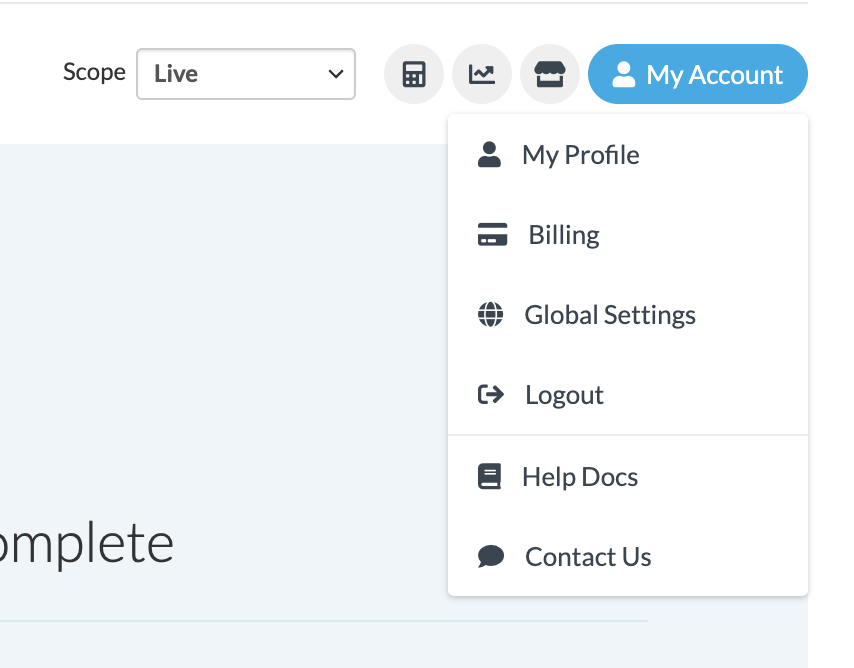Click the book icon for Help Docs
854x668 pixels.
tap(489, 477)
